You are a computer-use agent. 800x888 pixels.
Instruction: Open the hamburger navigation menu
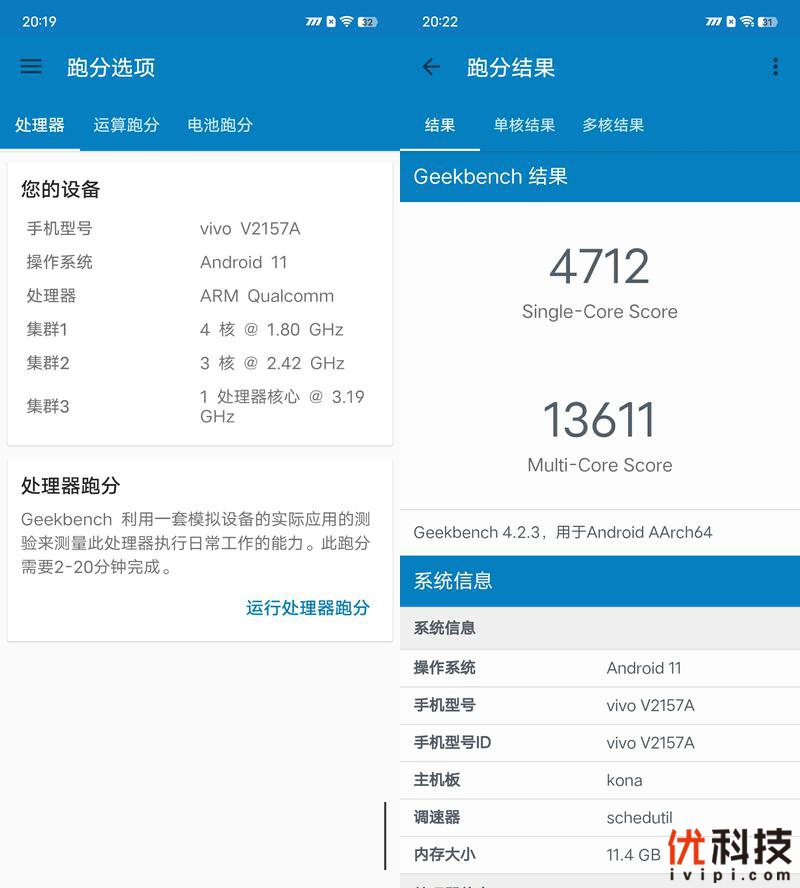point(31,67)
